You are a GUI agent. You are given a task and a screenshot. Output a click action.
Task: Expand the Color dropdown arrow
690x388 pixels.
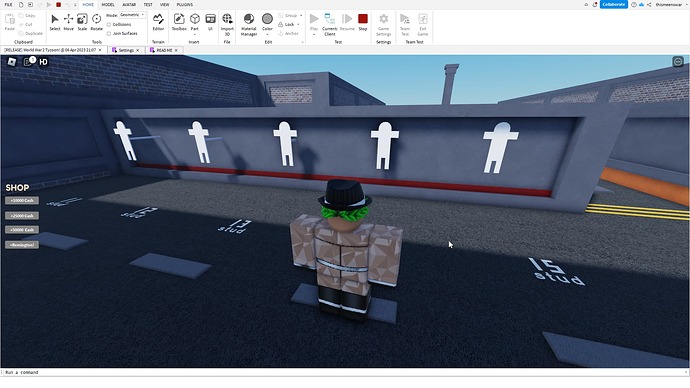pyautogui.click(x=267, y=34)
